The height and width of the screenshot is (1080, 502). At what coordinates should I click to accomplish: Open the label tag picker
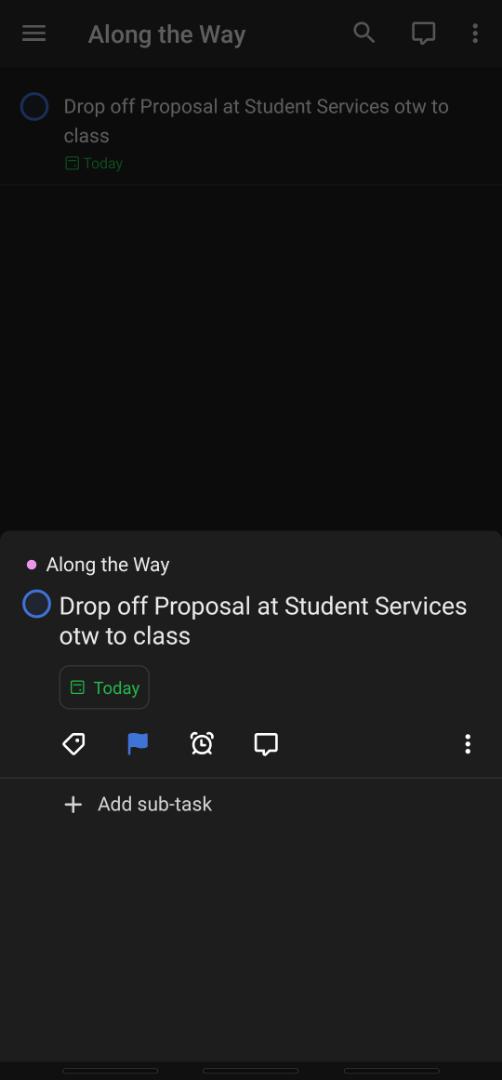click(x=74, y=744)
